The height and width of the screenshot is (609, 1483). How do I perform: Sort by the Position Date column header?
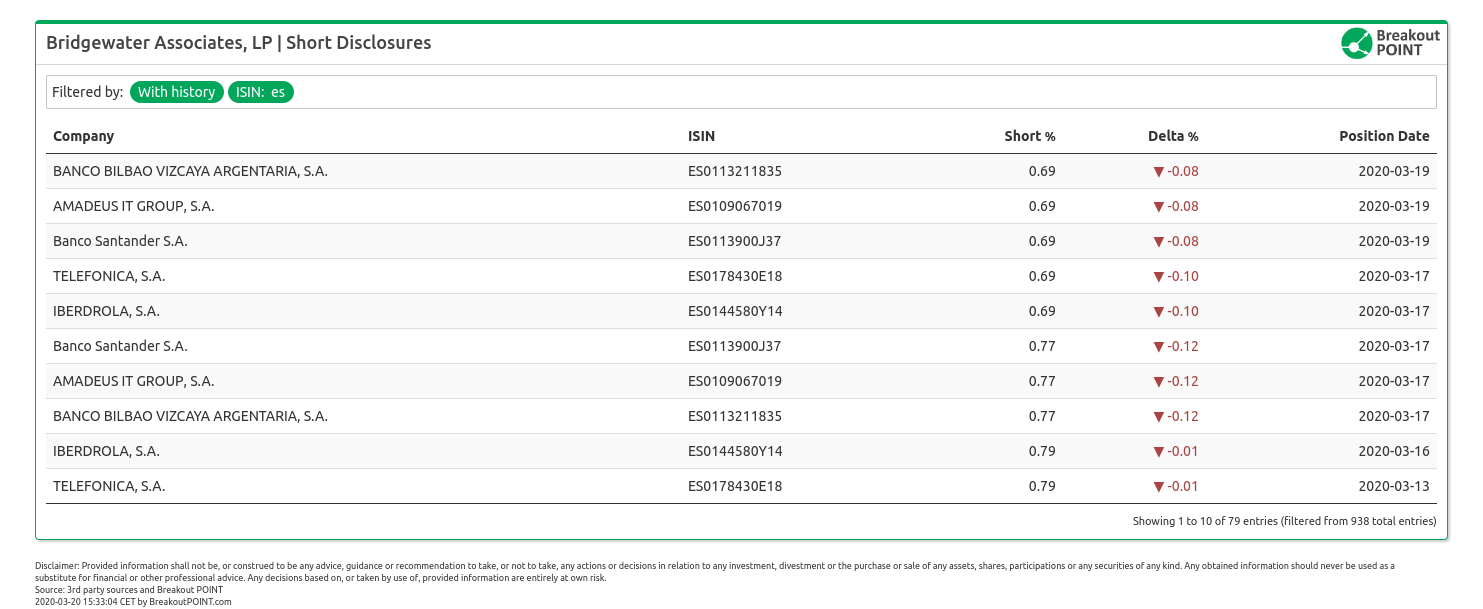1384,136
